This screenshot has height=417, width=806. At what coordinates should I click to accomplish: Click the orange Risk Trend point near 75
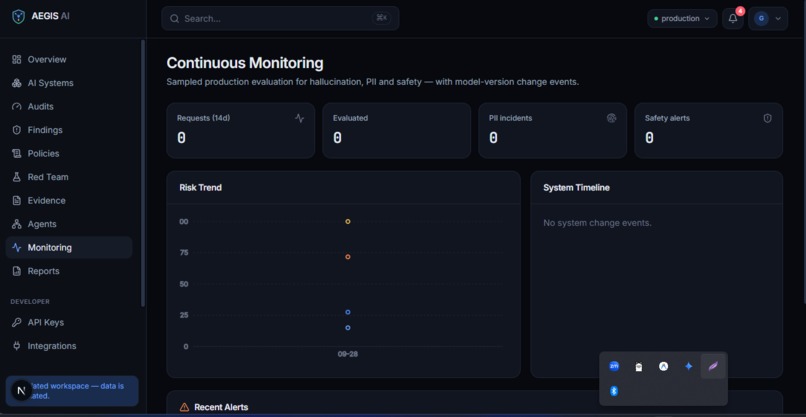coord(348,257)
